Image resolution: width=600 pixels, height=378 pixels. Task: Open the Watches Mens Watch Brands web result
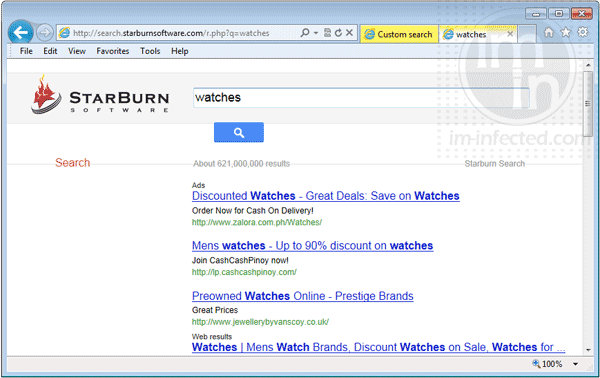tap(378, 347)
